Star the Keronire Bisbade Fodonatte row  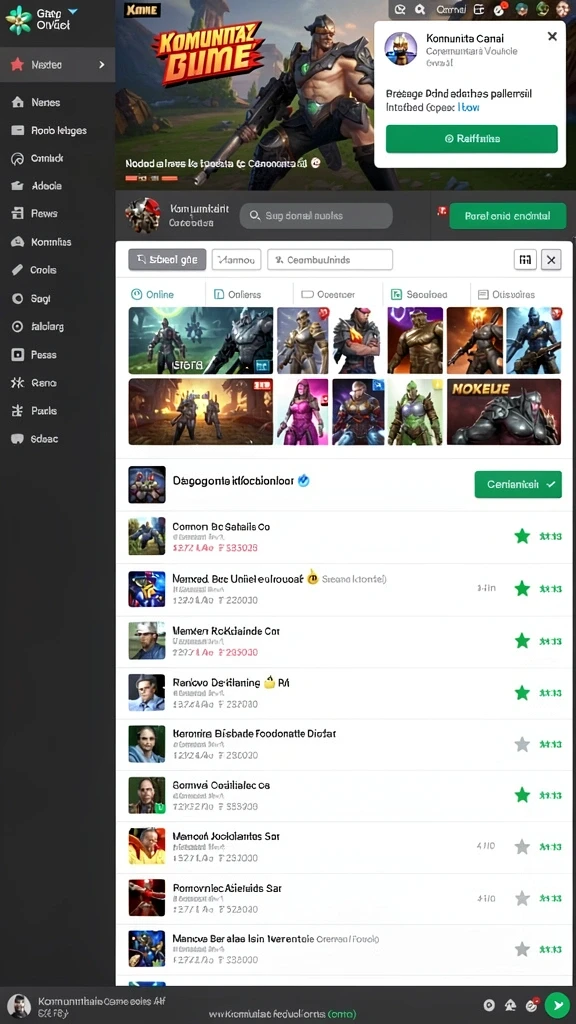[522, 744]
